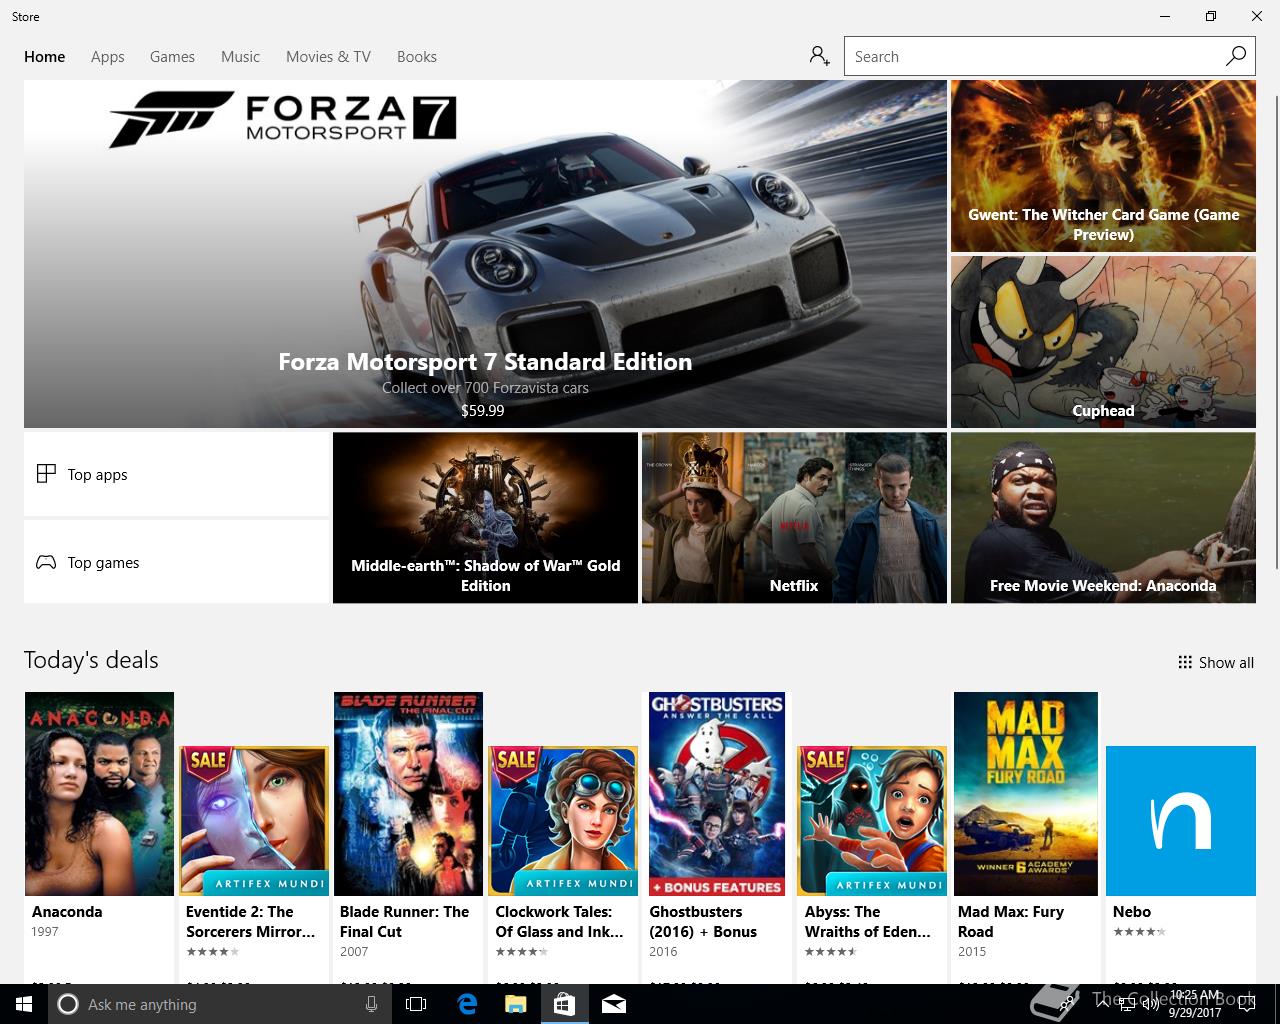The height and width of the screenshot is (1024, 1280).
Task: Open the Top apps tile
Action: pos(177,474)
